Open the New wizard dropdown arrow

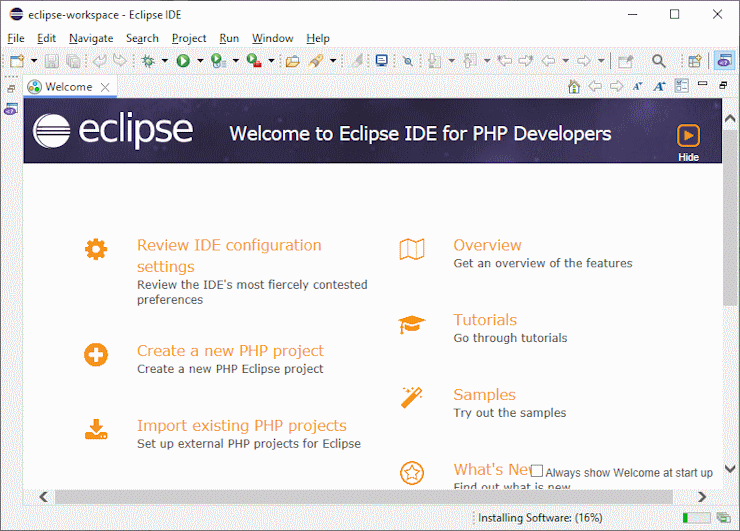click(34, 61)
